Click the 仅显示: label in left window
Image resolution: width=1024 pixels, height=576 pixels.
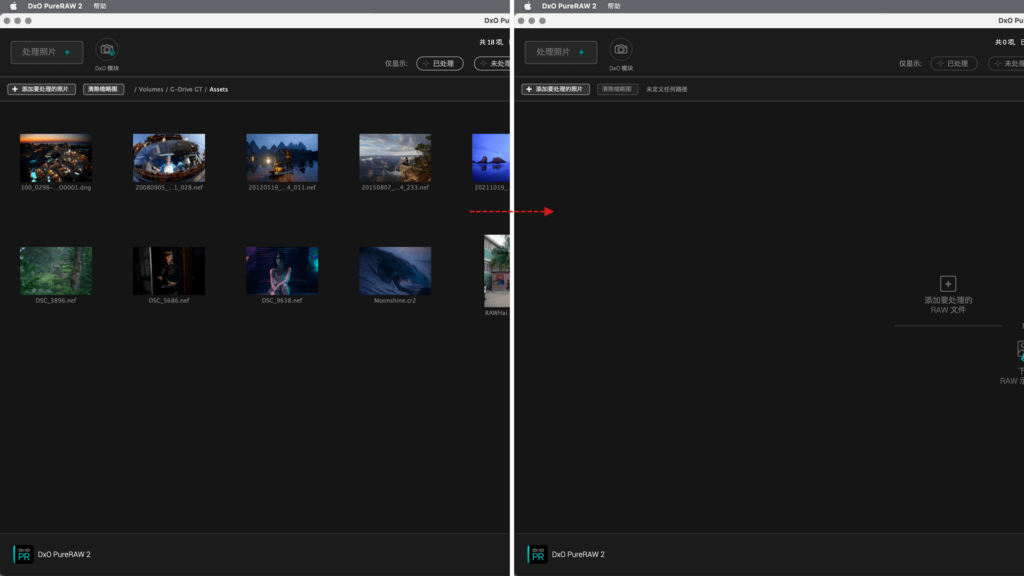tap(396, 63)
